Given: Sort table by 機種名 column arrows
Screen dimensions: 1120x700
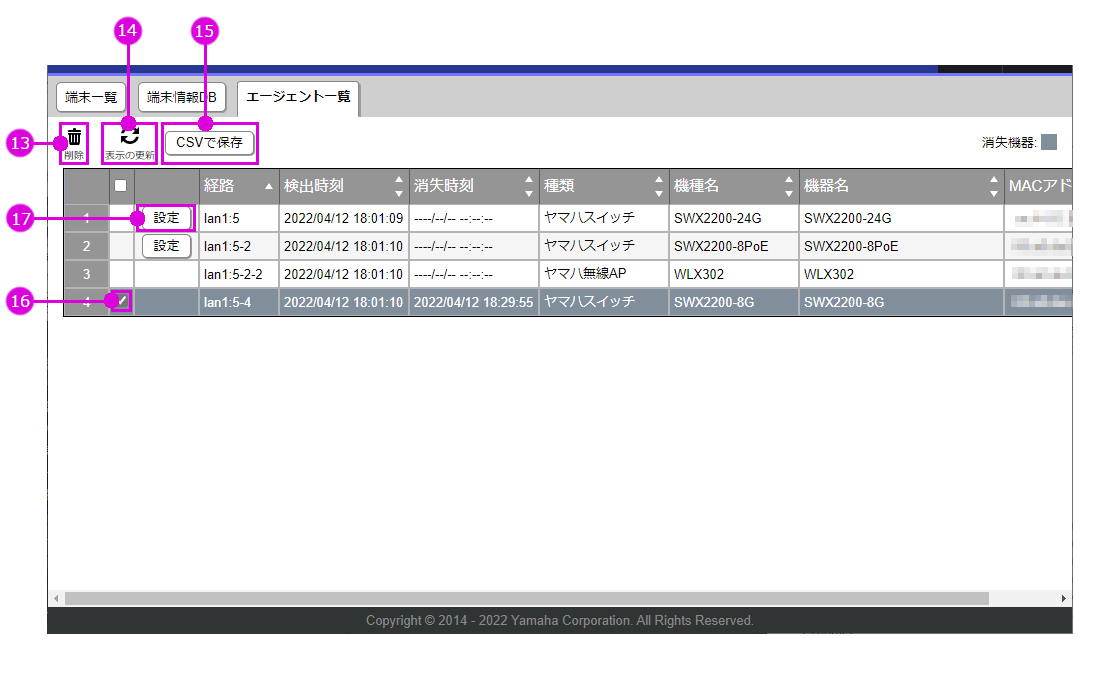Looking at the screenshot, I should (x=789, y=187).
